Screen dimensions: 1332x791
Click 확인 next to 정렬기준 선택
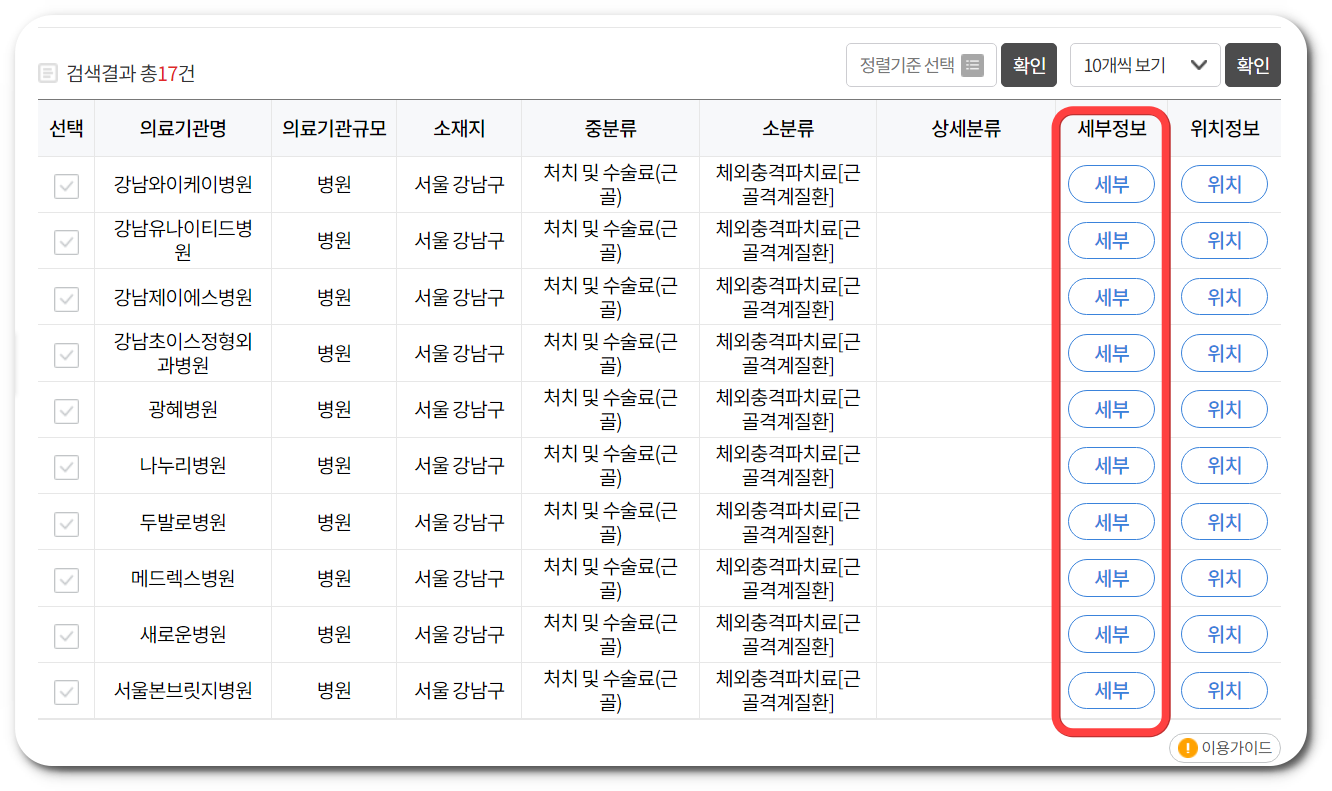pyautogui.click(x=1029, y=65)
